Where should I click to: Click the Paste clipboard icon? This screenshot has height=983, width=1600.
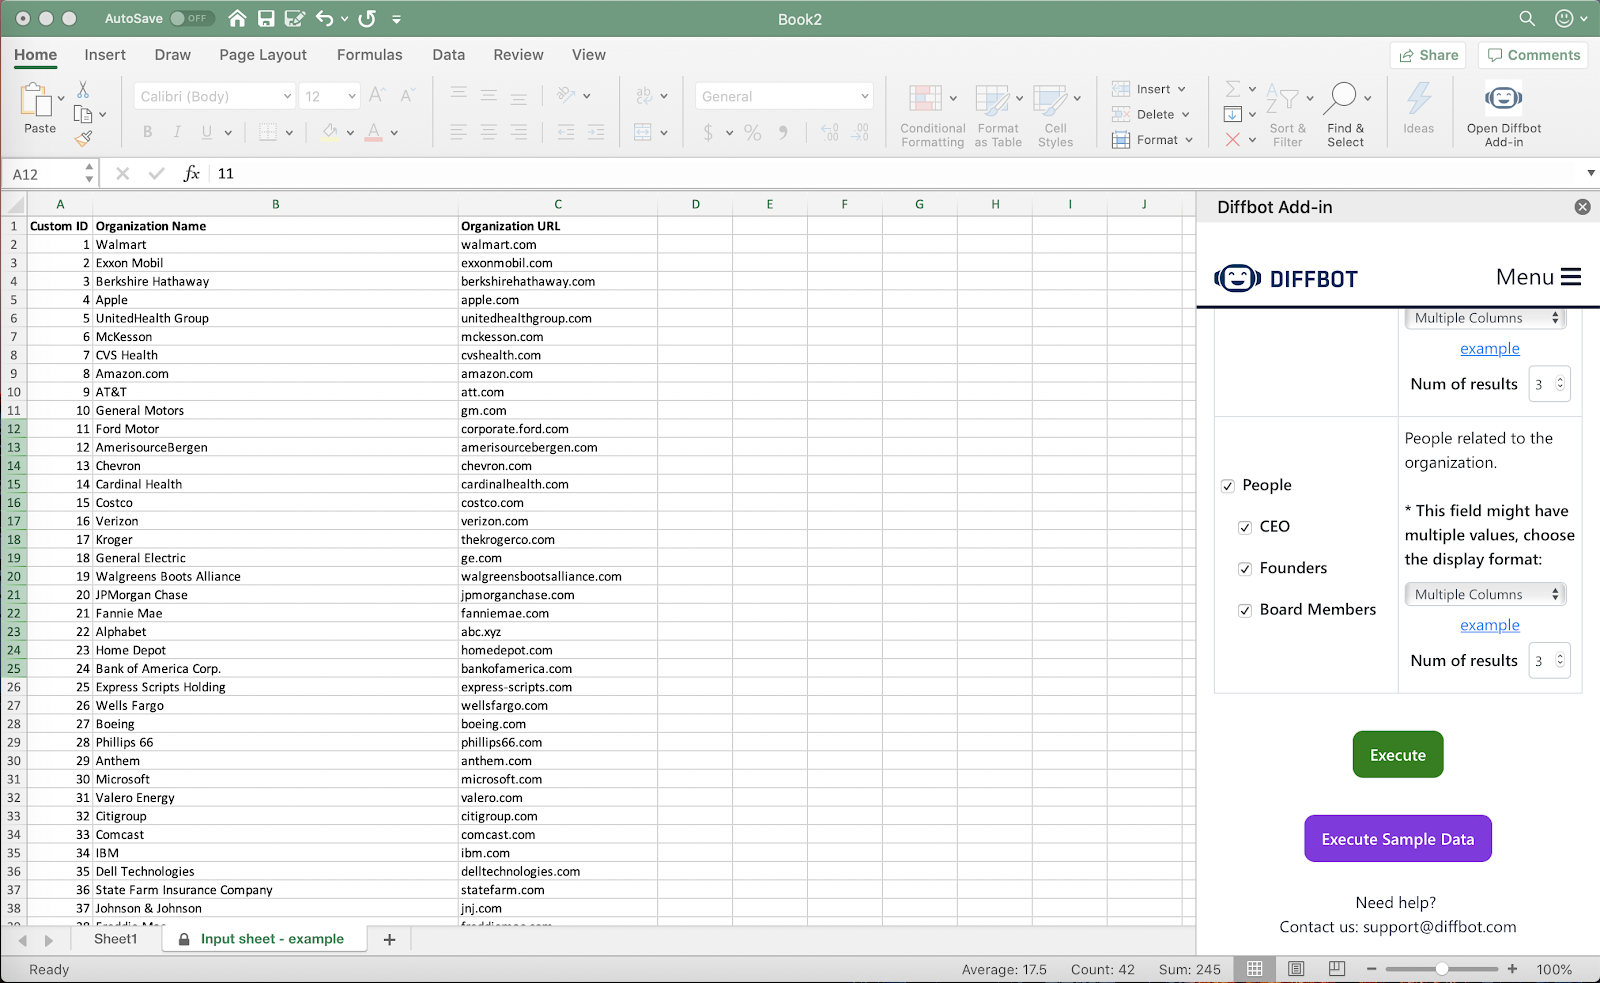click(36, 100)
